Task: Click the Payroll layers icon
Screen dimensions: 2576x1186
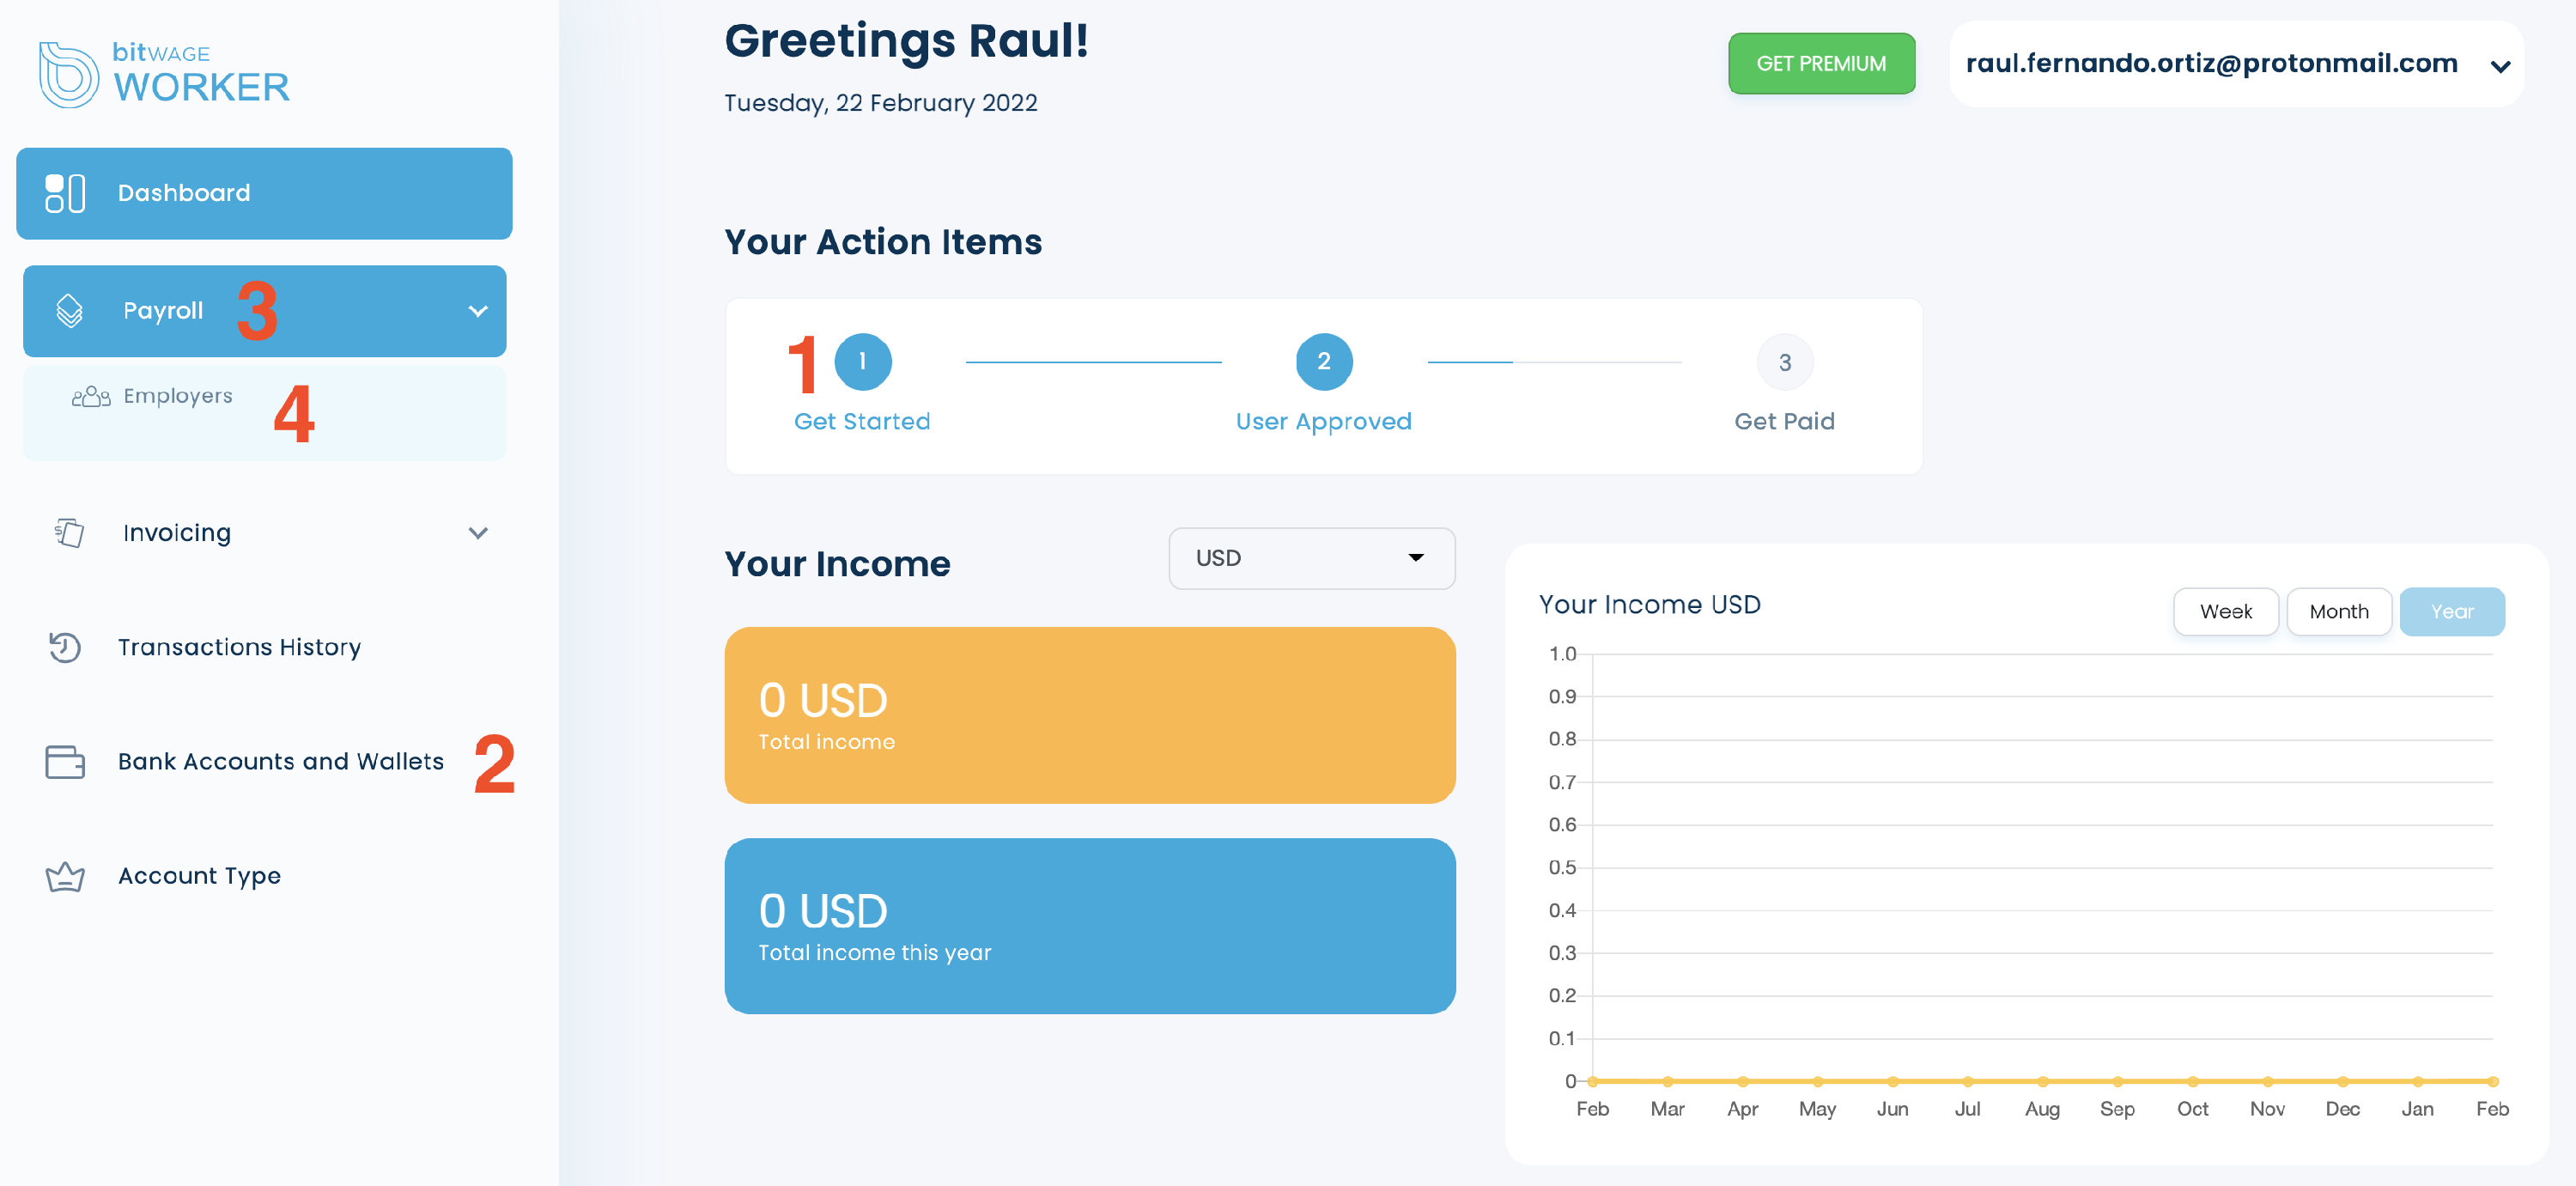Action: (x=69, y=311)
